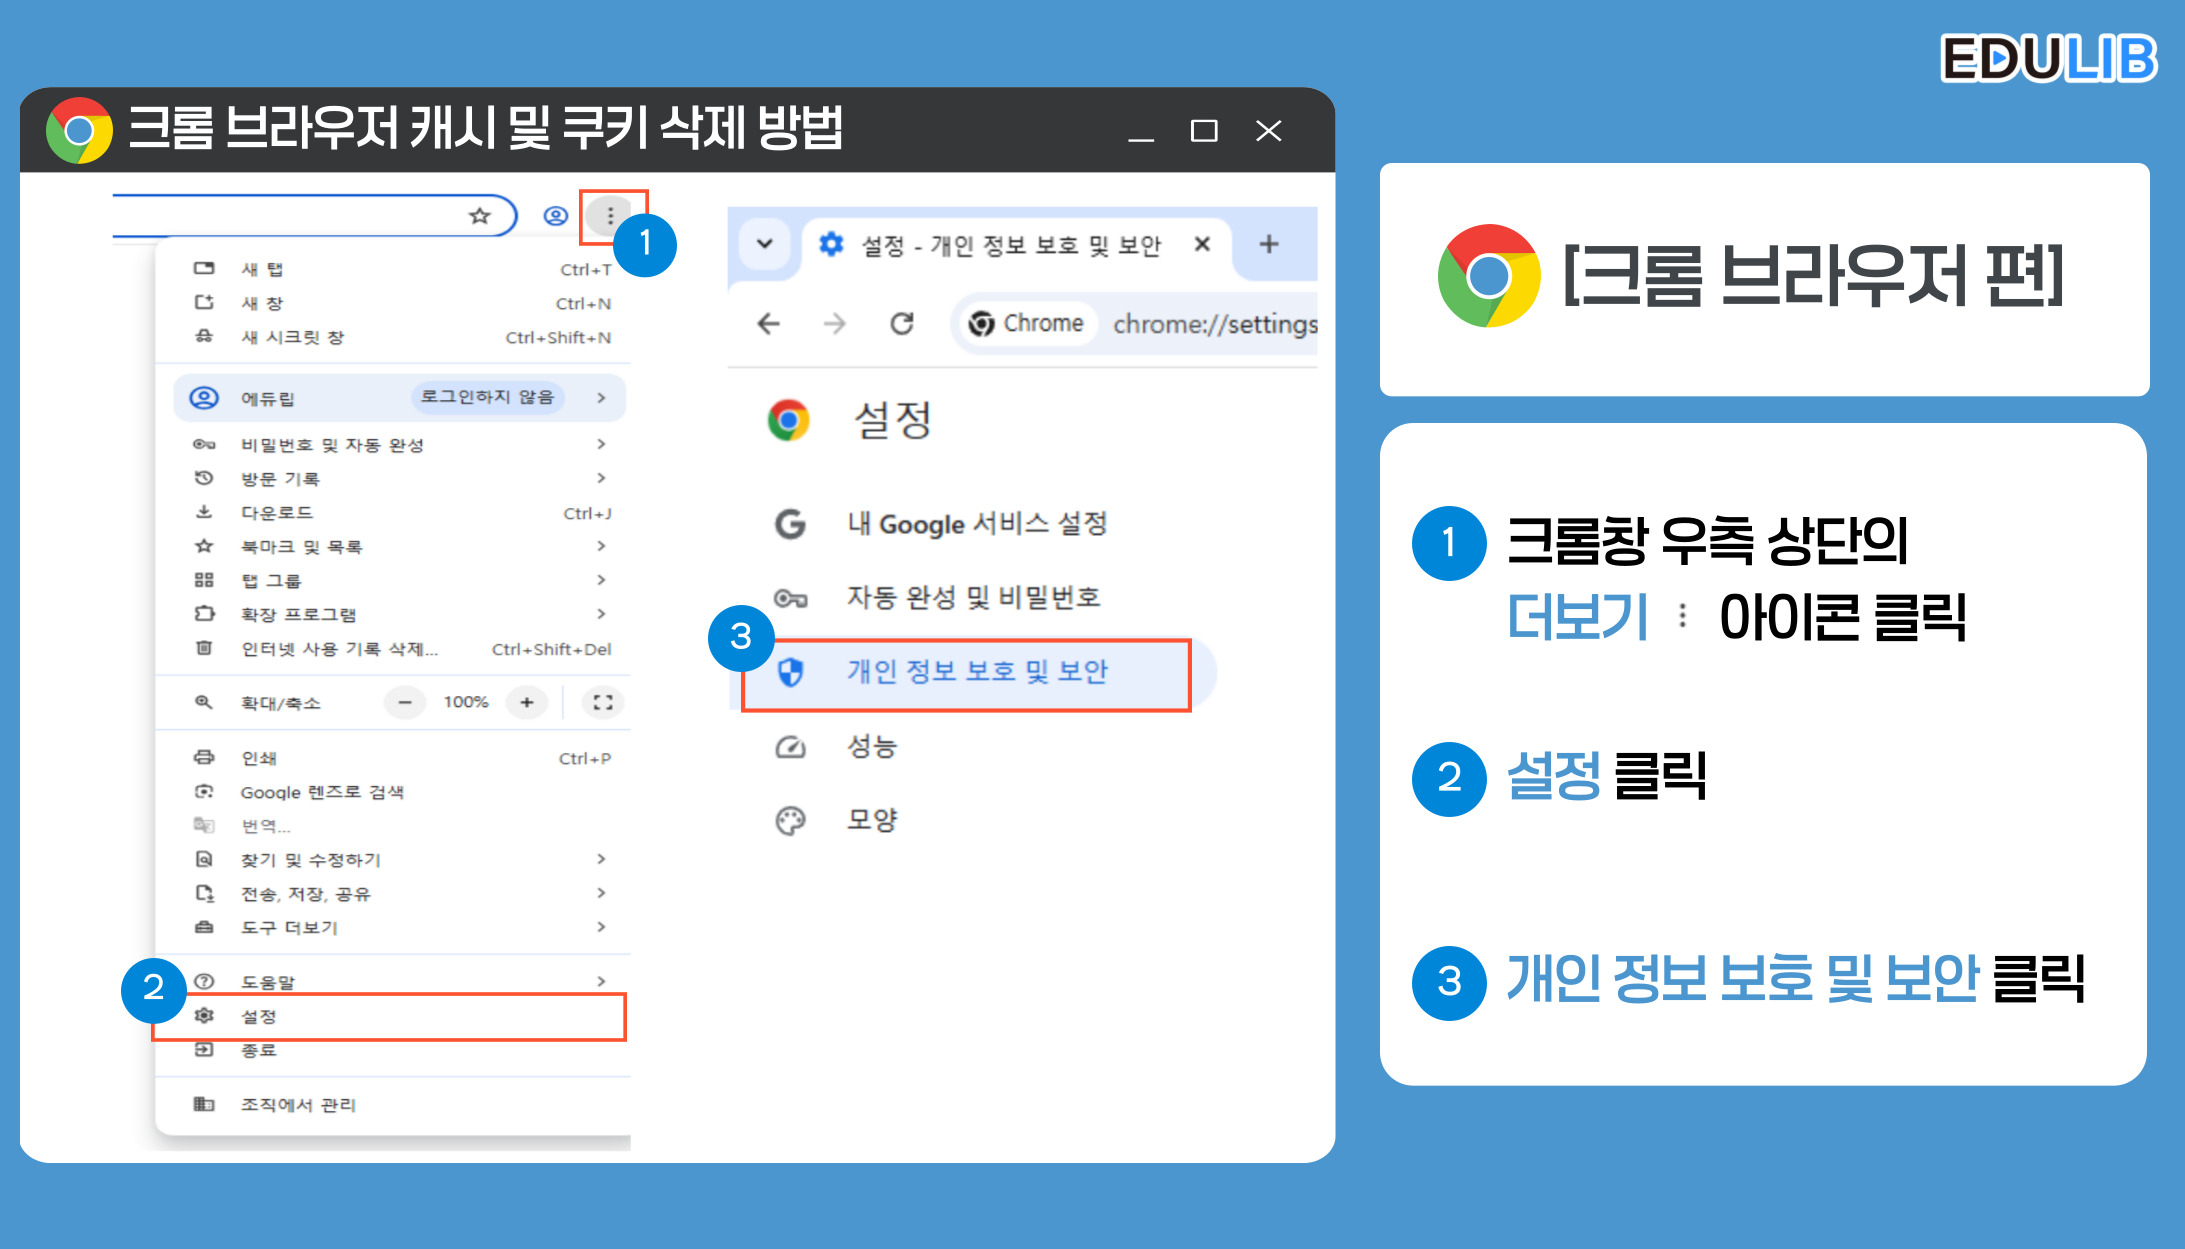Open the Chrome three-dot more menu
This screenshot has width=2185, height=1249.
pos(610,216)
